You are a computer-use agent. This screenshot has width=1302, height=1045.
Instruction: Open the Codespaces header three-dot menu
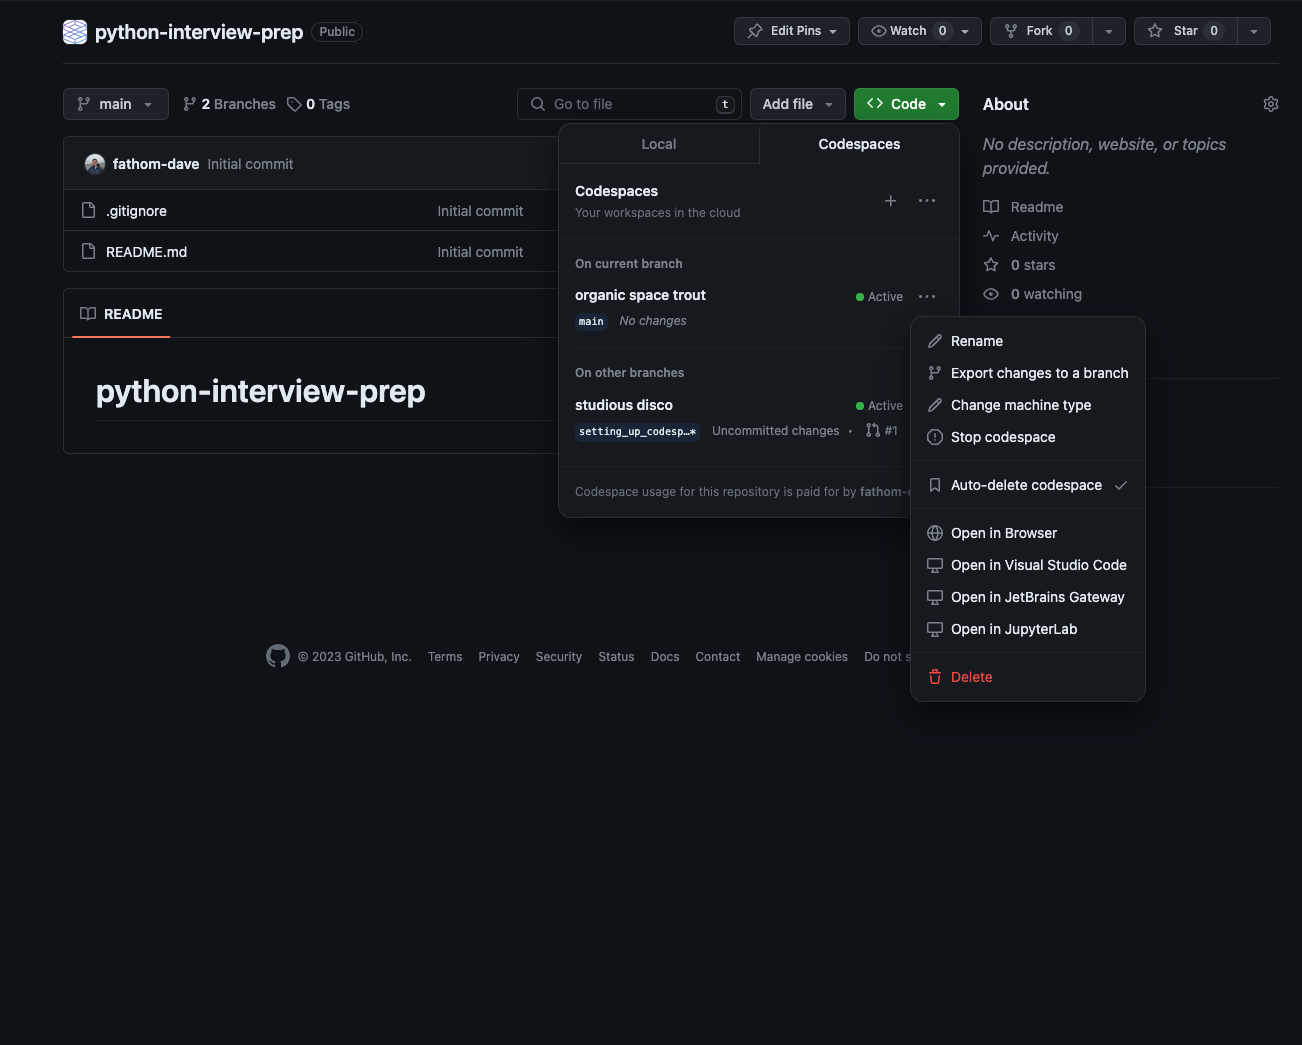927,201
